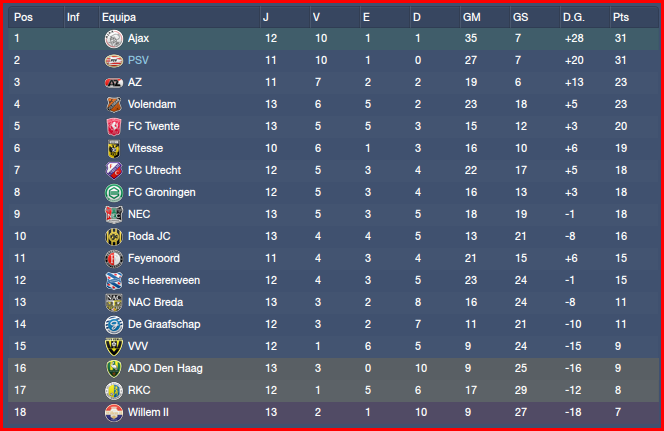Click the Ajax club crest icon

coord(113,39)
